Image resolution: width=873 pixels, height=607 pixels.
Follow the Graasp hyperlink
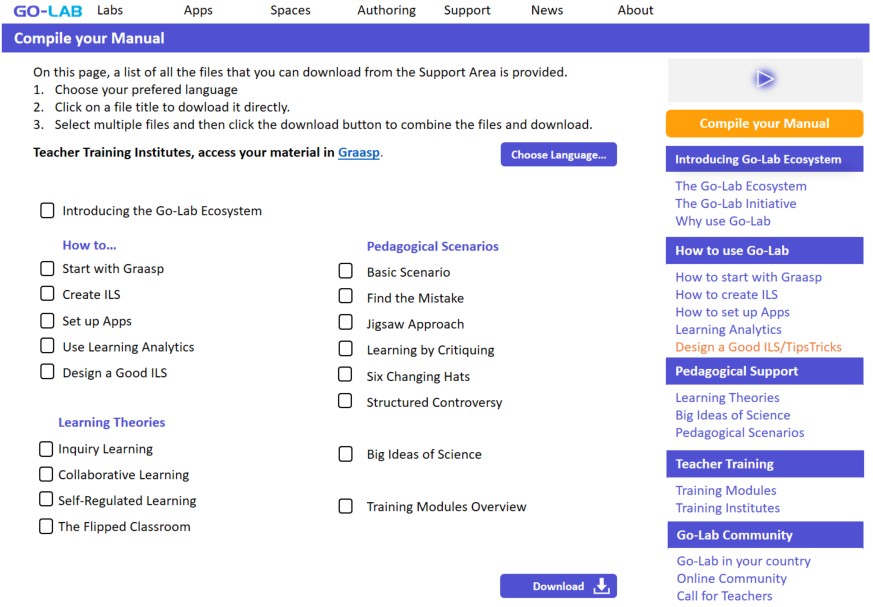point(359,153)
